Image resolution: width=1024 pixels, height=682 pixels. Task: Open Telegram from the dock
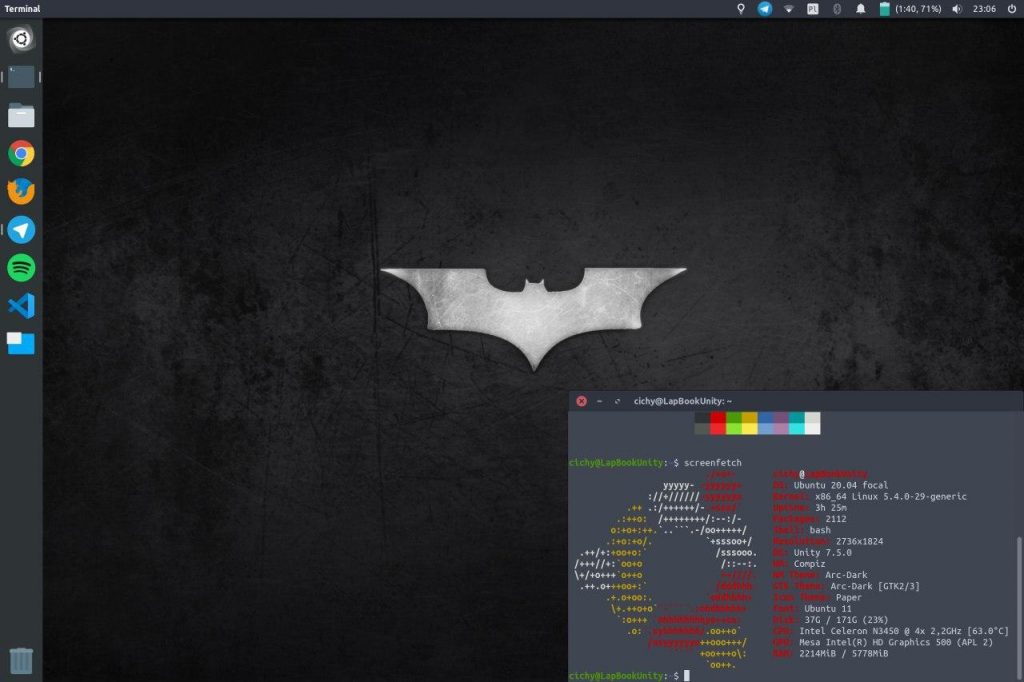[x=21, y=230]
